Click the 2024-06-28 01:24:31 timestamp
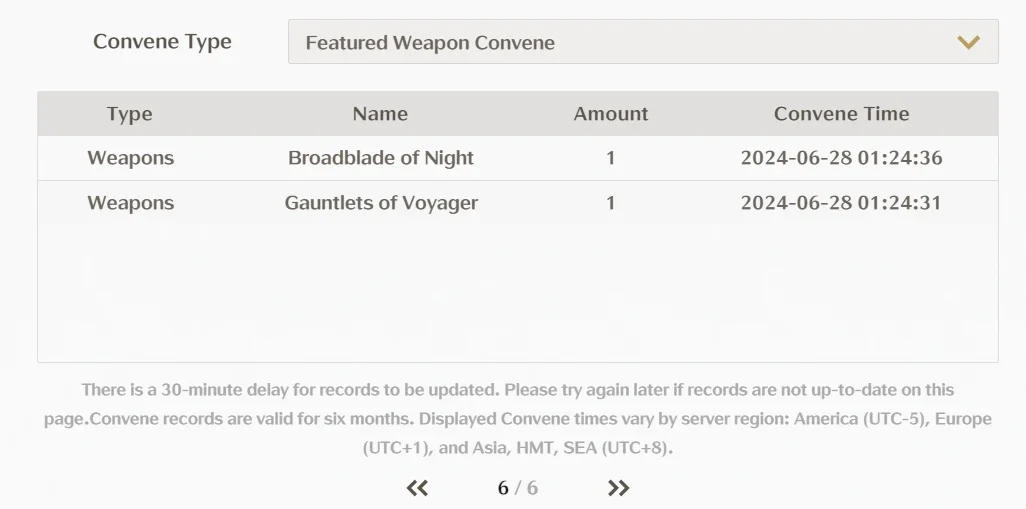 tap(841, 203)
